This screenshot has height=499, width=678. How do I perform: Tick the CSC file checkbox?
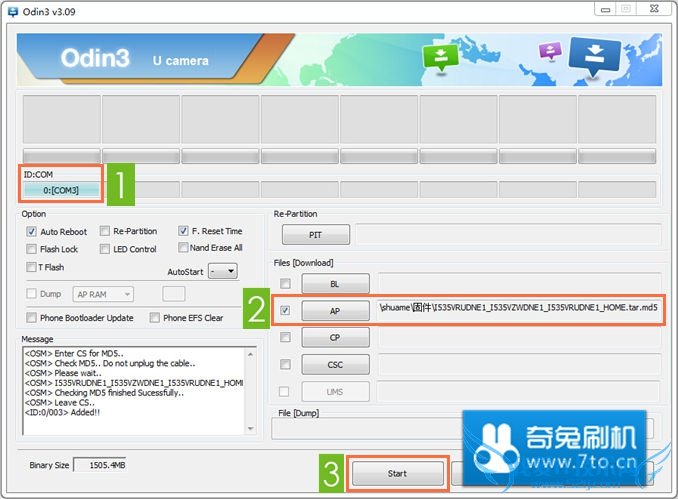click(285, 364)
